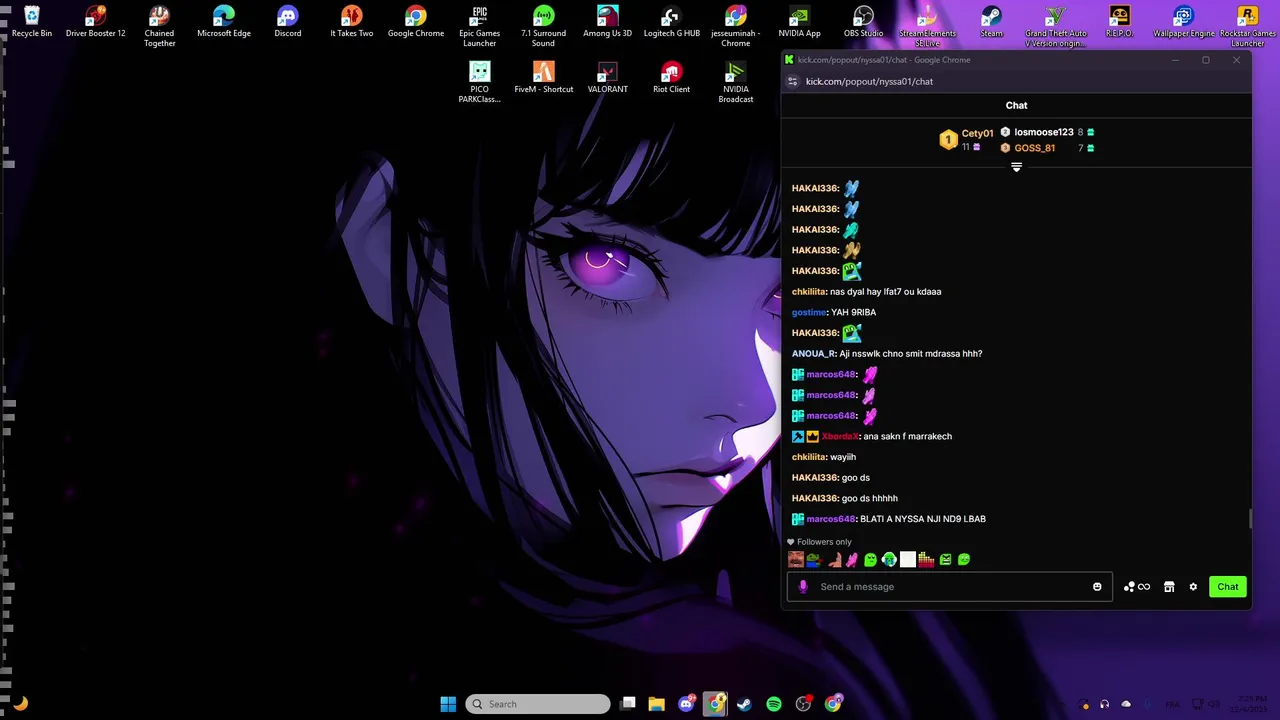Select the white square emote in quick emotes
1280x720 pixels.
point(907,560)
